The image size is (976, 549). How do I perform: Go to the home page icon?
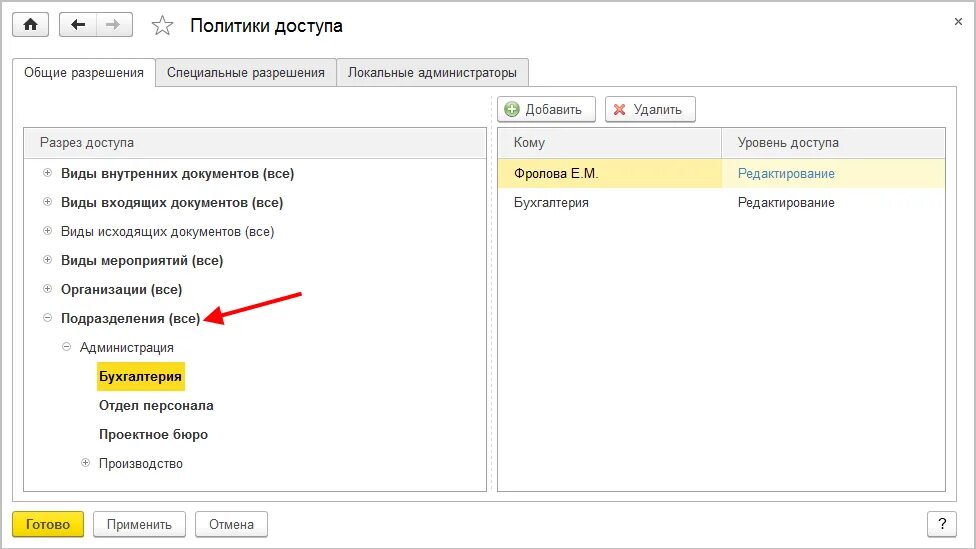(x=30, y=25)
